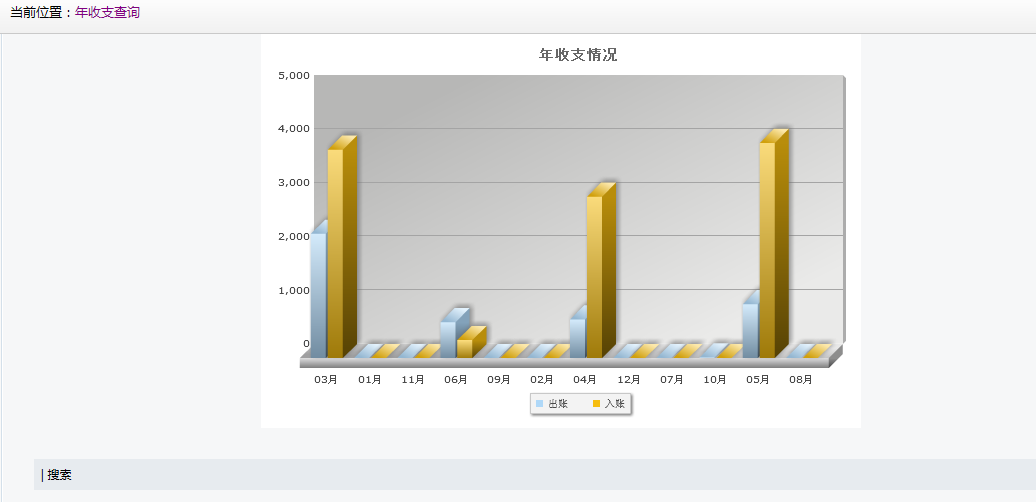Select the orange 入账 bar for 05月
This screenshot has height=502, width=1036.
pyautogui.click(x=767, y=250)
